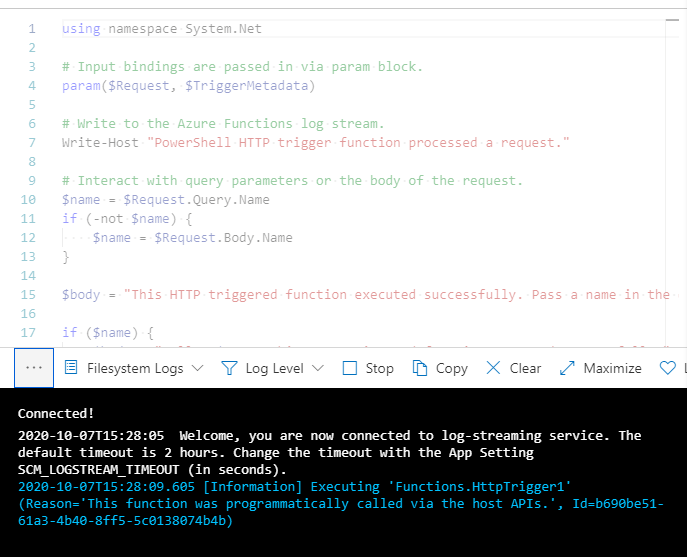The height and width of the screenshot is (557, 687).
Task: Click the 'Connected!' message in the log
Action: (x=56, y=413)
